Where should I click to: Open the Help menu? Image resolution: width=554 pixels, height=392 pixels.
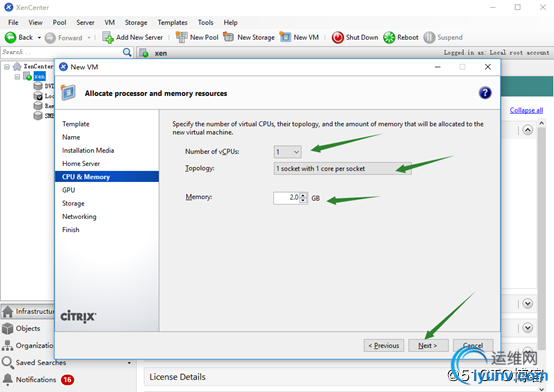[230, 23]
